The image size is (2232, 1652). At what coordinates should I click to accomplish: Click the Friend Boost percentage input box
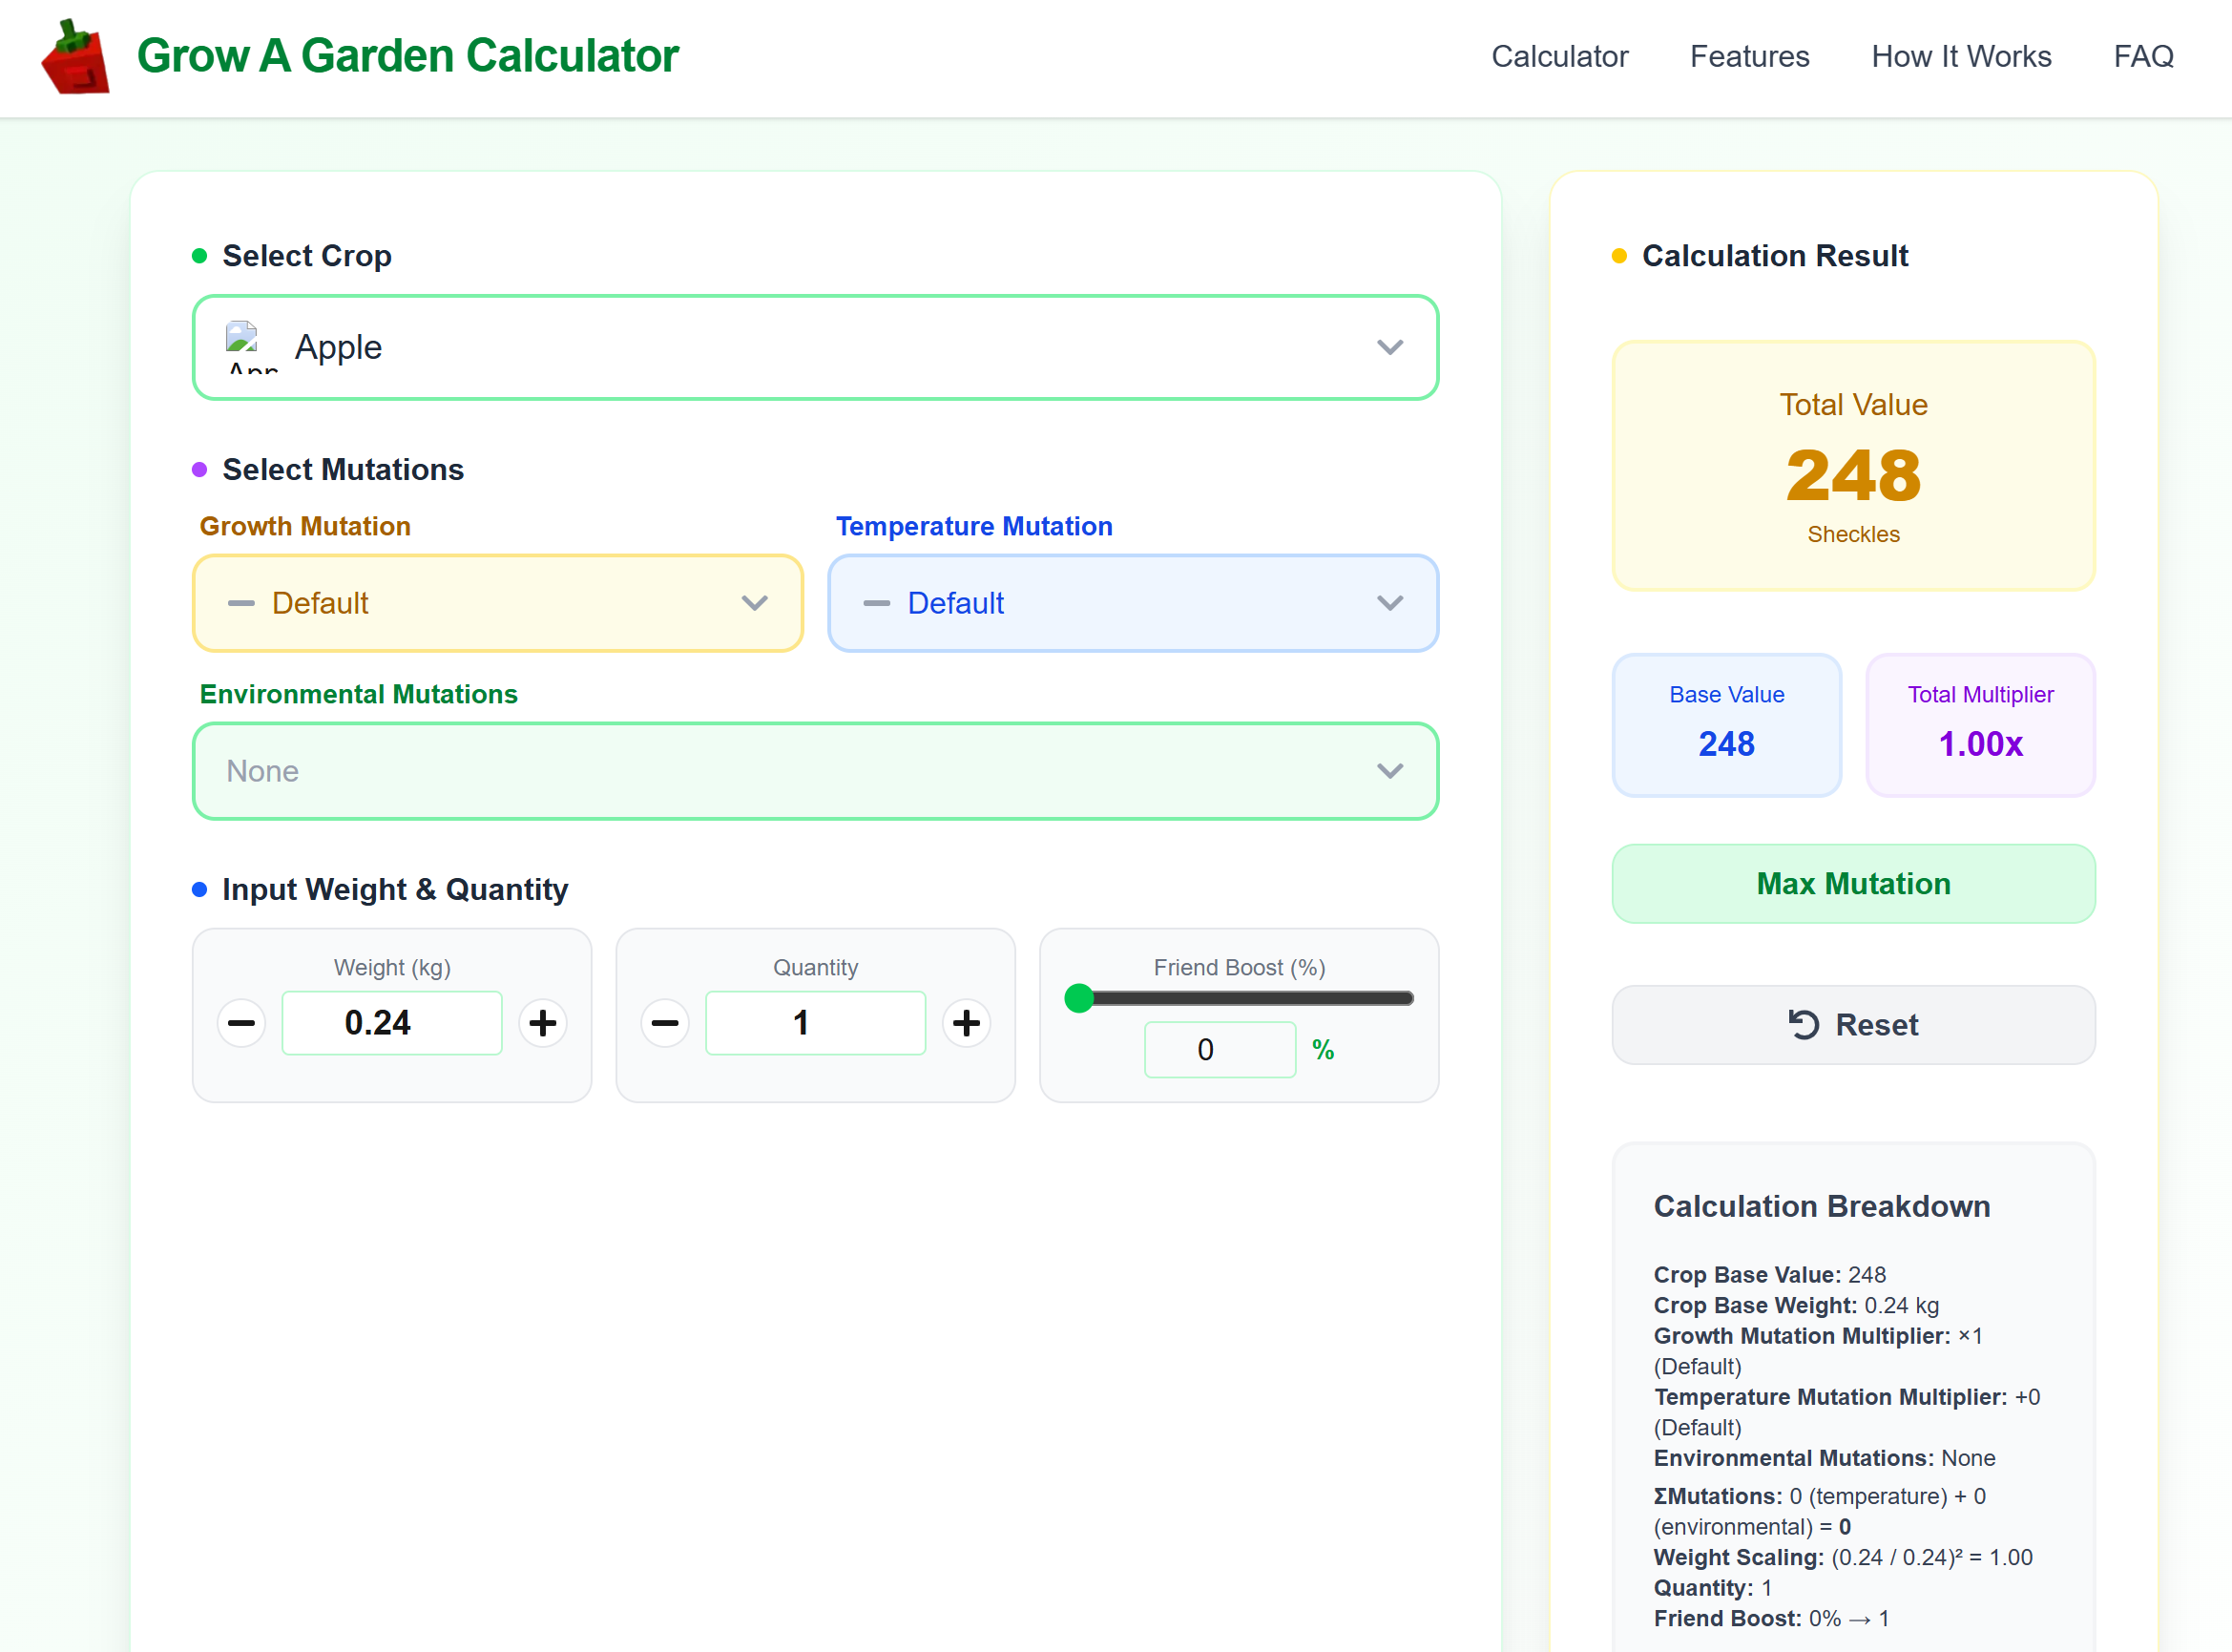(1220, 1049)
